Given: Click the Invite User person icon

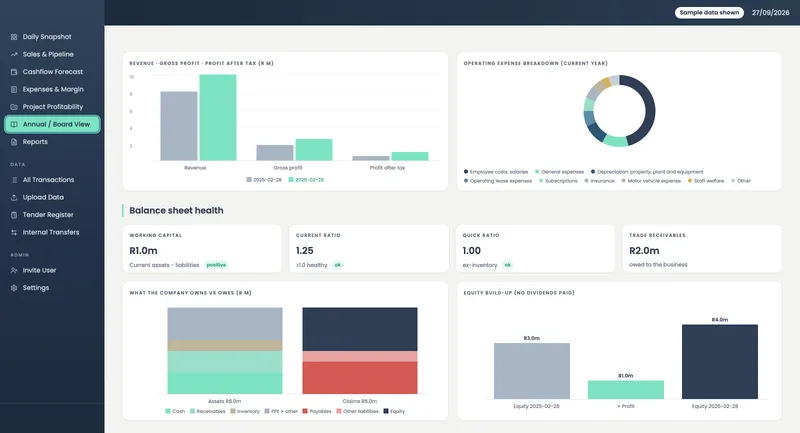Looking at the screenshot, I should pos(14,270).
